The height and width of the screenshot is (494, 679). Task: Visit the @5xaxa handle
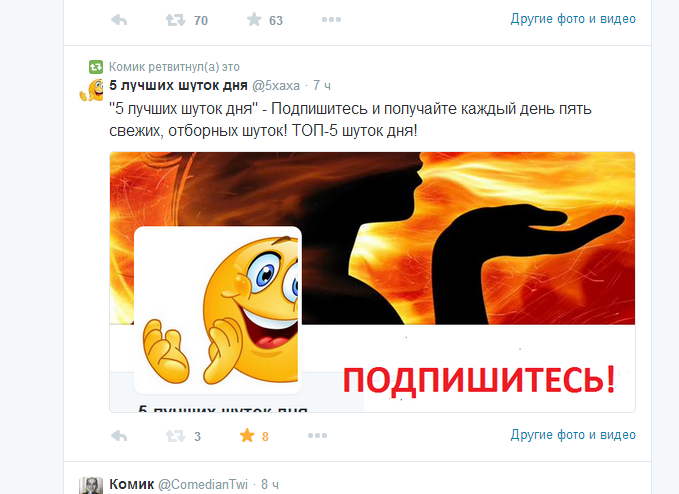coord(276,86)
